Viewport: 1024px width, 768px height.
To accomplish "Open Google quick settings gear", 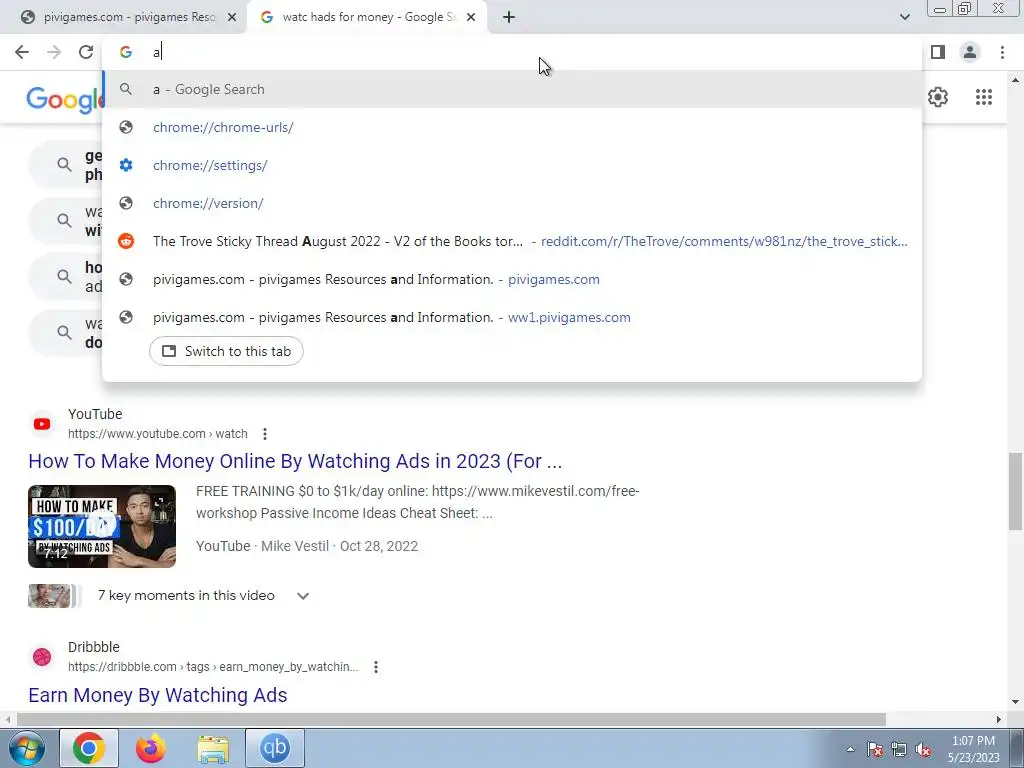I will [x=938, y=97].
